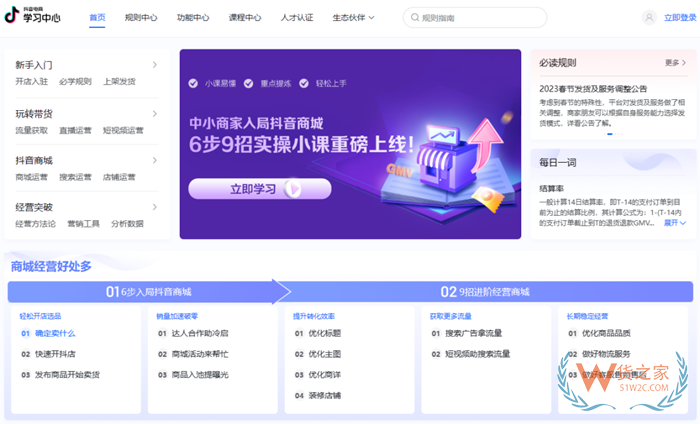This screenshot has height=424, width=700.
Task: Click the 轻松上手 checkmark icon
Action: pos(304,83)
